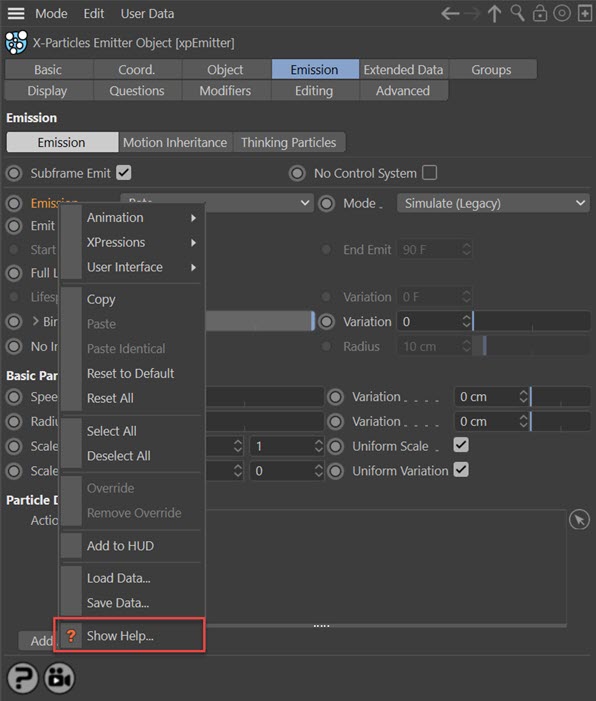Expand the Birthrate row chevron
The image size is (596, 701).
pos(35,321)
